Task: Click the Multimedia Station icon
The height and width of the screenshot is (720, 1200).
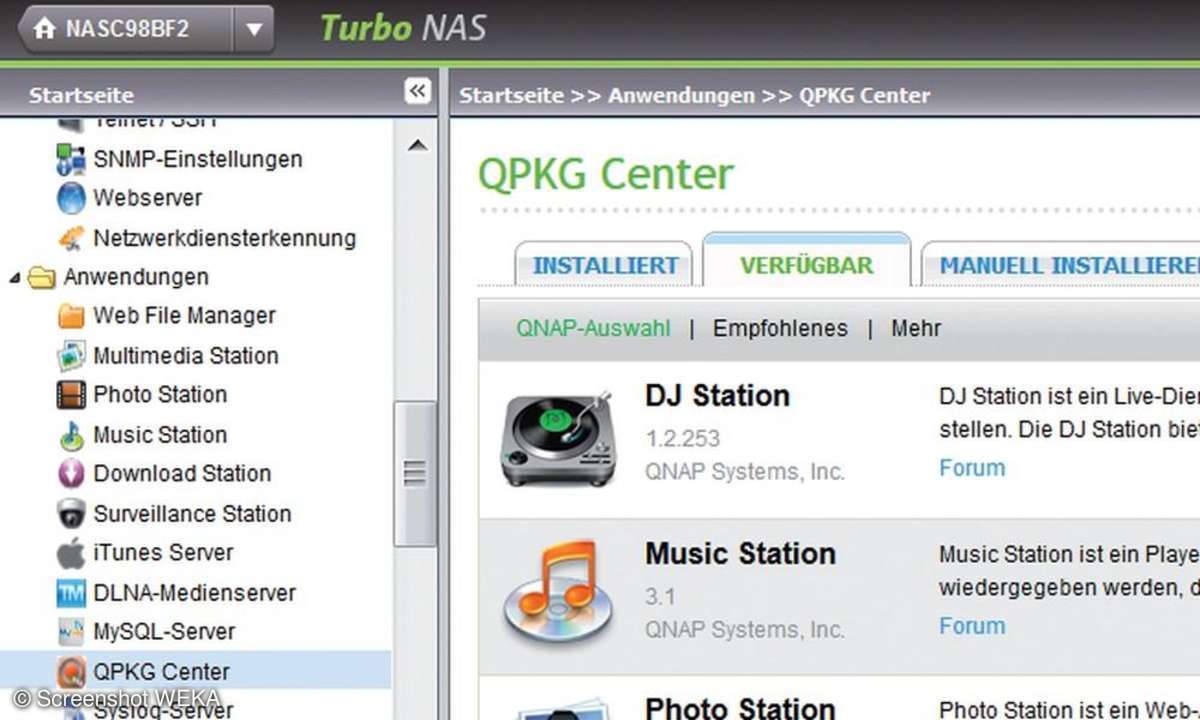Action: click(x=71, y=356)
